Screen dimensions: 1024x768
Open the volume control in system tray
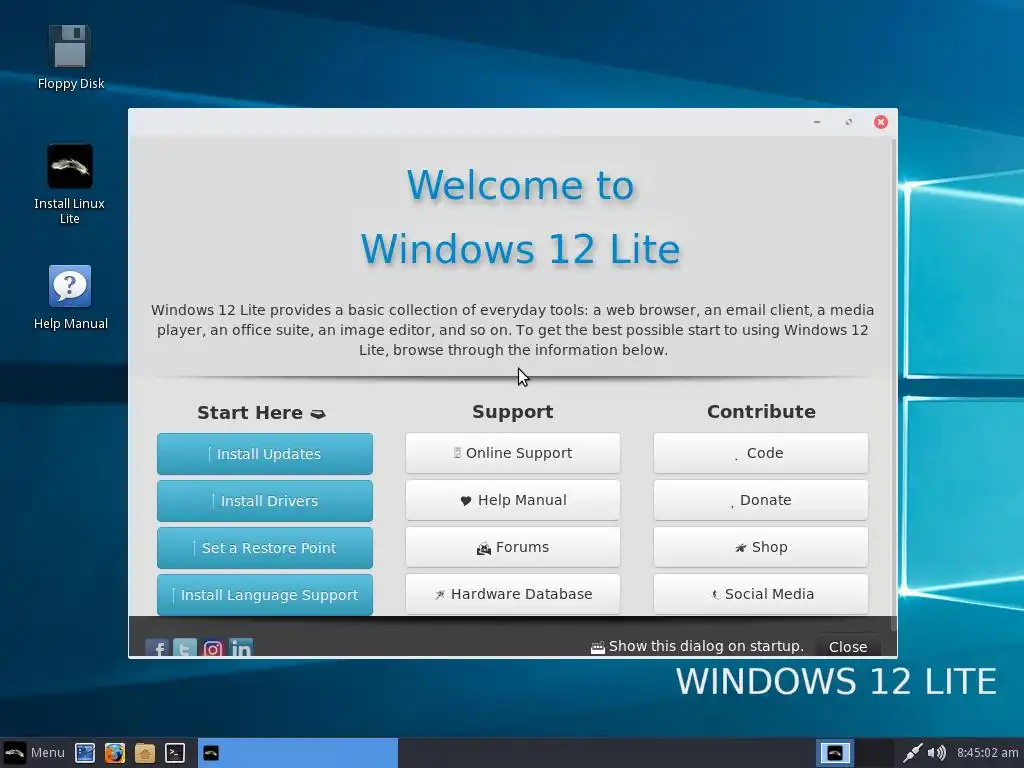[x=936, y=753]
